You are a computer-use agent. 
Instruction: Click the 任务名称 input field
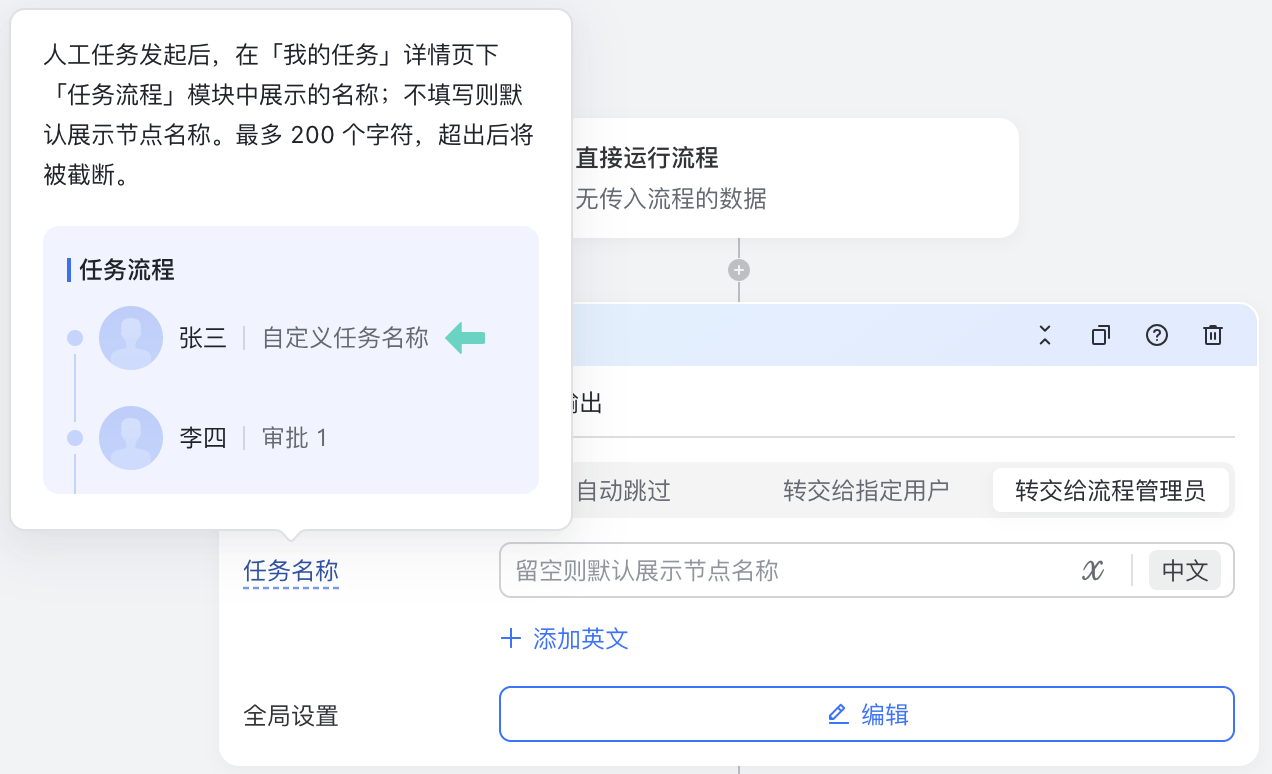coord(786,570)
